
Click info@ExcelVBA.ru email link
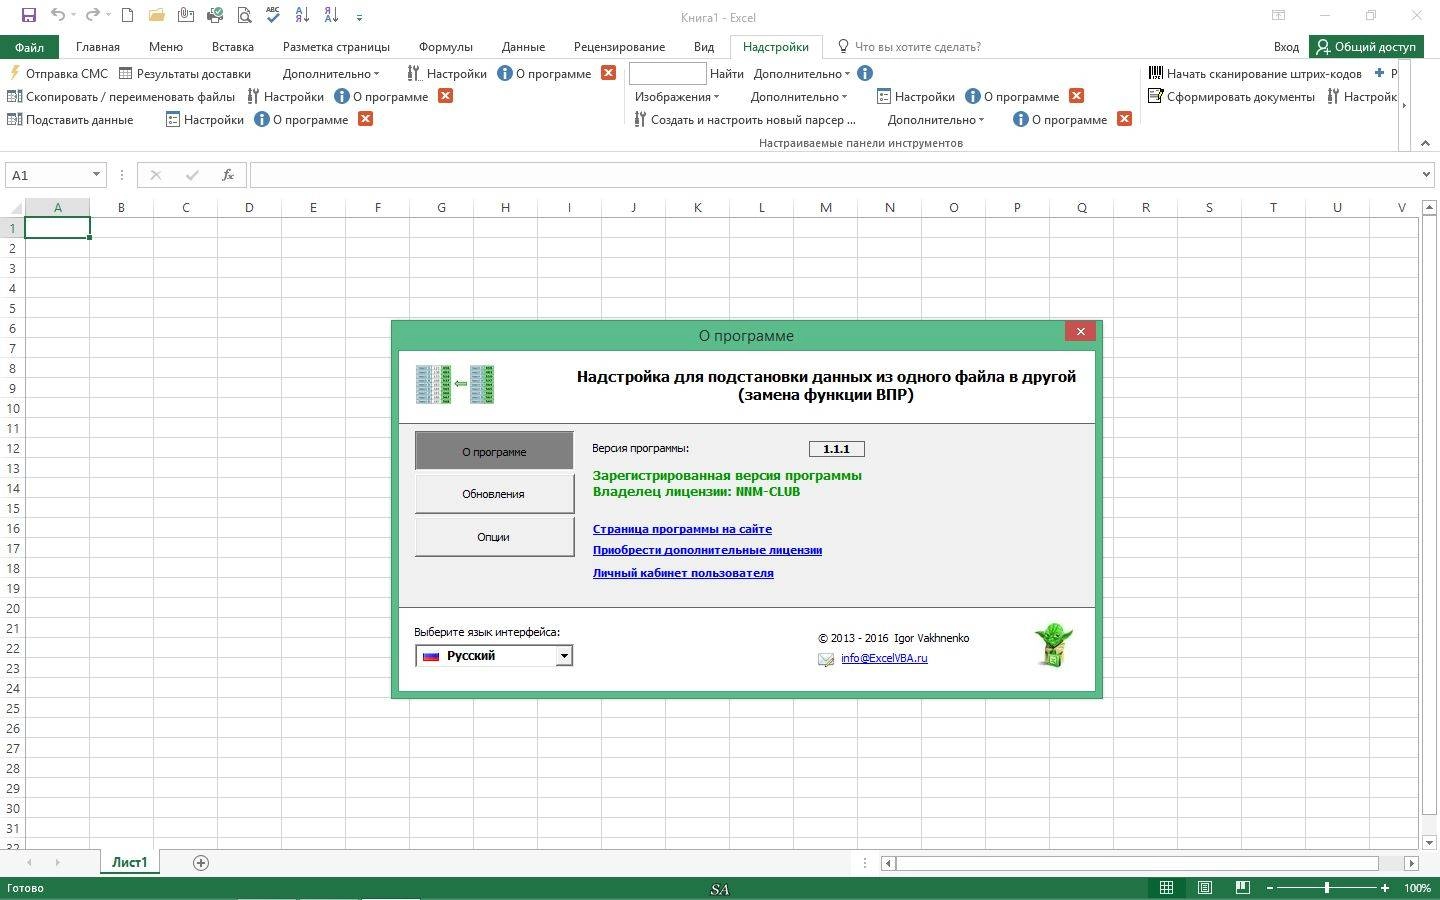(884, 658)
